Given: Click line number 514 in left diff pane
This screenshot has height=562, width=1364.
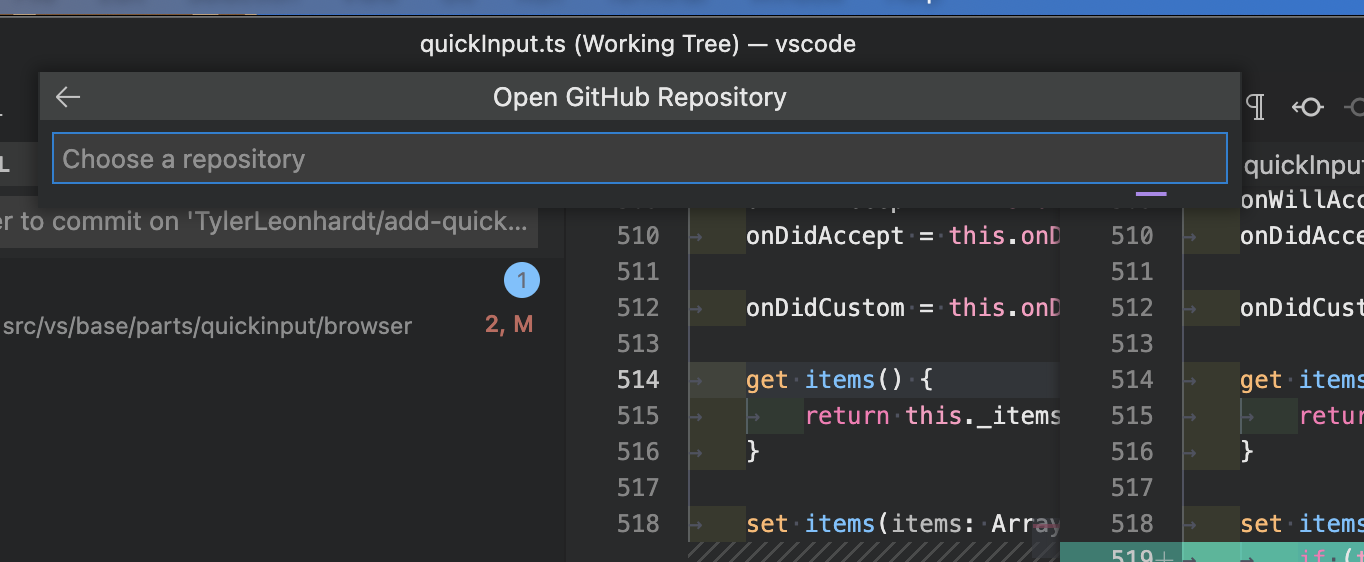Looking at the screenshot, I should [638, 380].
